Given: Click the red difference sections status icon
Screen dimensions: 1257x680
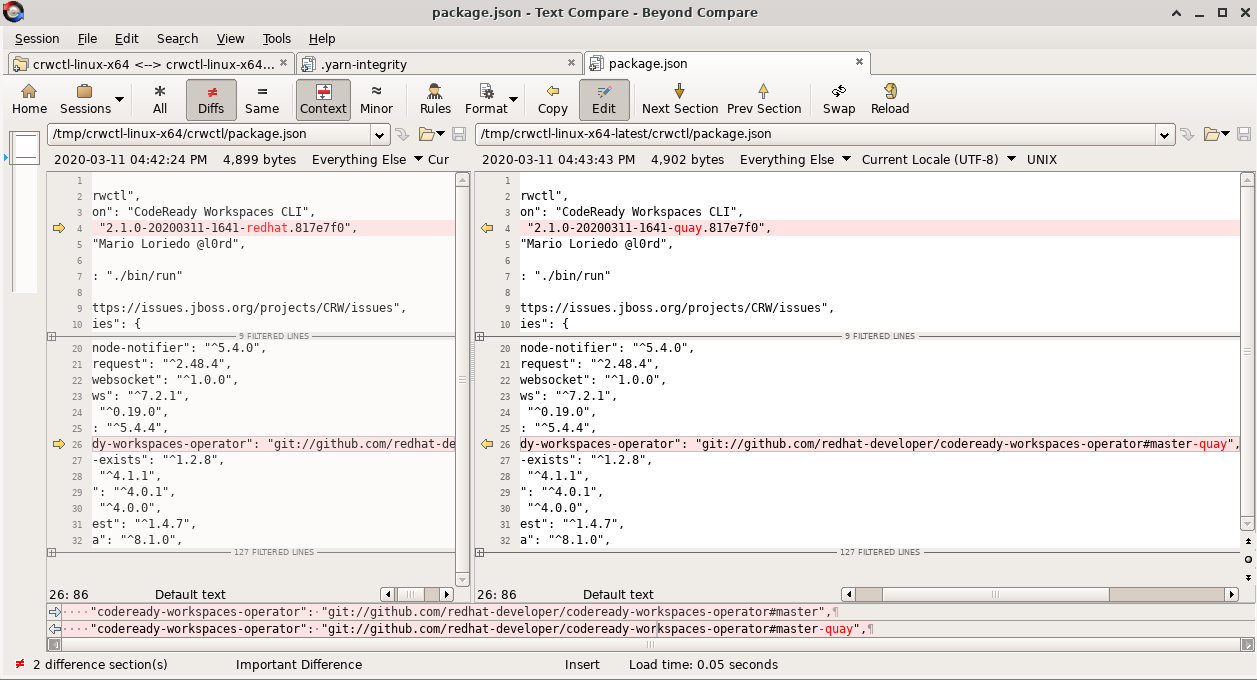Looking at the screenshot, I should point(19,665).
